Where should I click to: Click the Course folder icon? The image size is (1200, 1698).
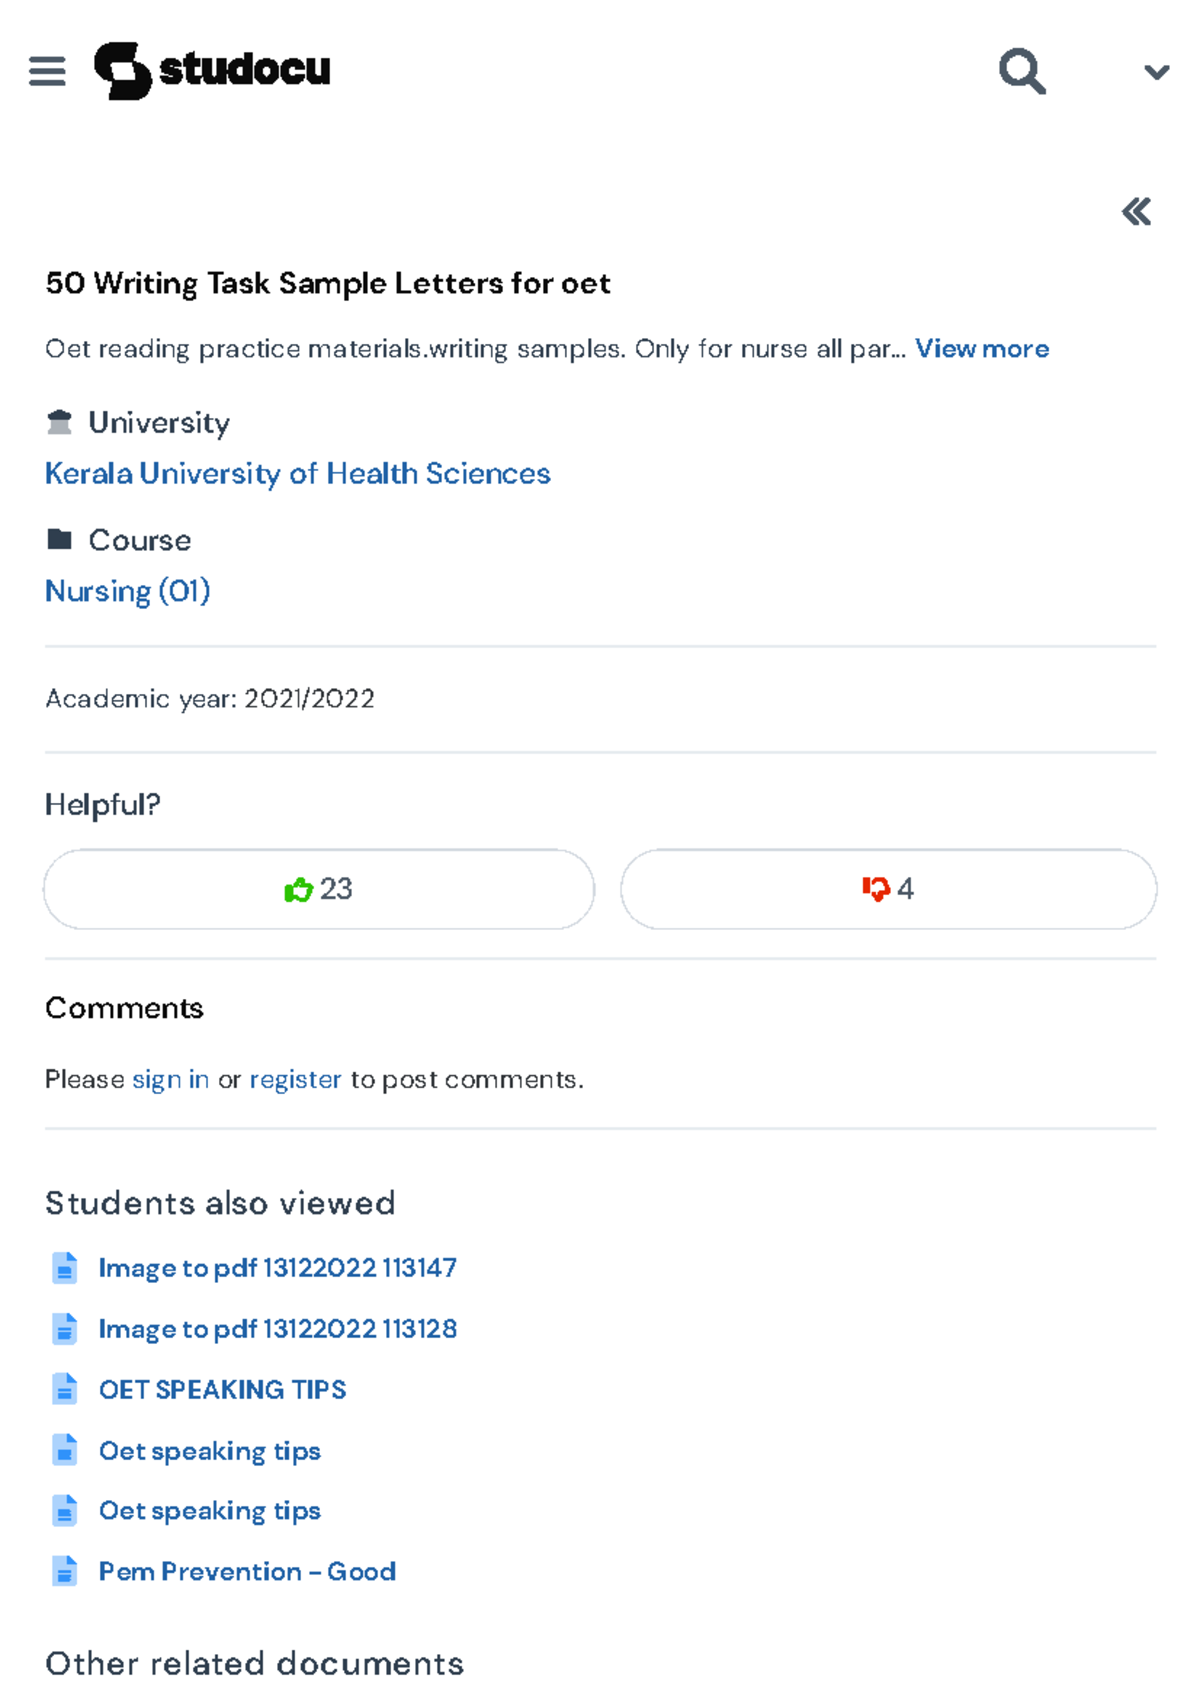point(61,538)
